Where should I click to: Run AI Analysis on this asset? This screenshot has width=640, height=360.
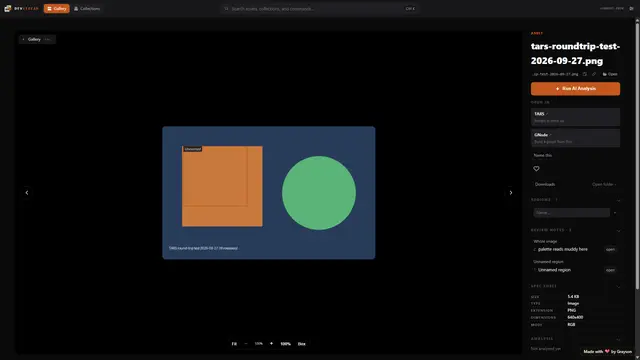[575, 89]
